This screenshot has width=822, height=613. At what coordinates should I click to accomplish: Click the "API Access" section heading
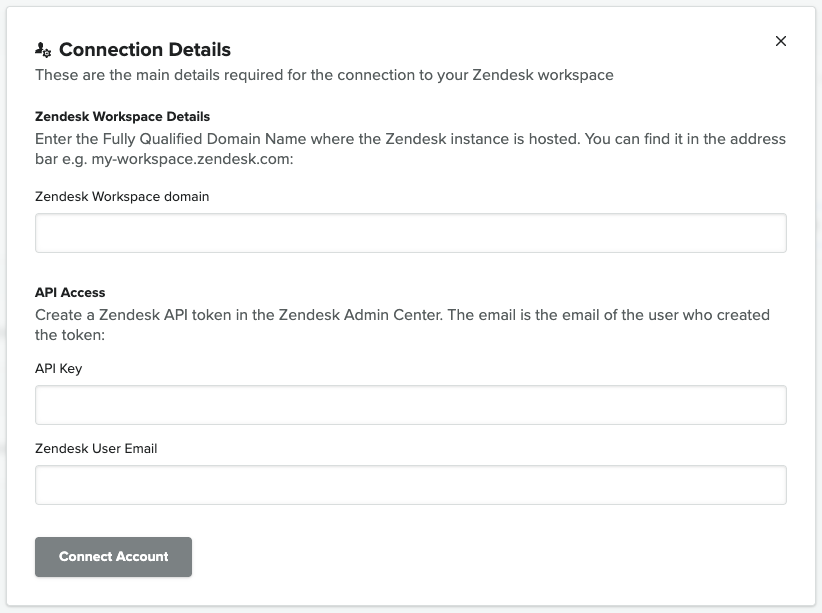coord(70,293)
